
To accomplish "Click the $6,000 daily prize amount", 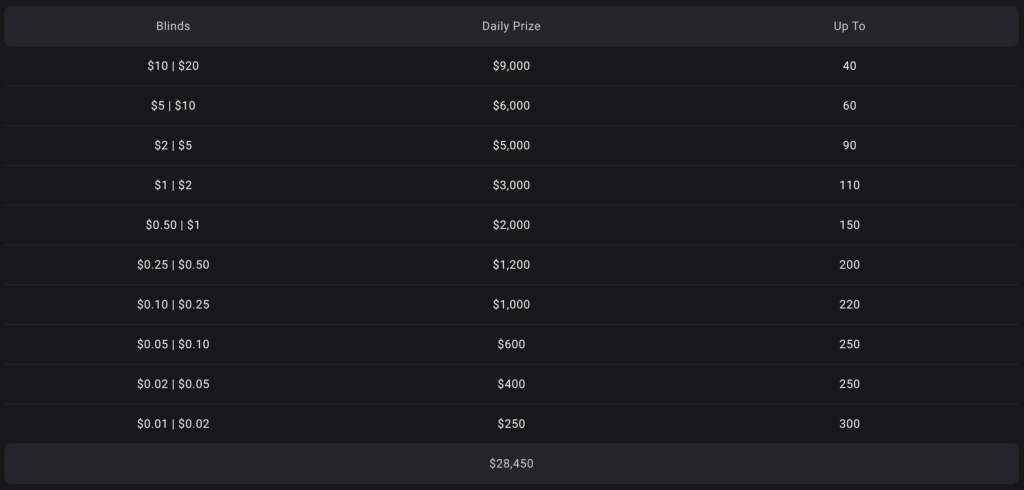I will (x=511, y=106).
